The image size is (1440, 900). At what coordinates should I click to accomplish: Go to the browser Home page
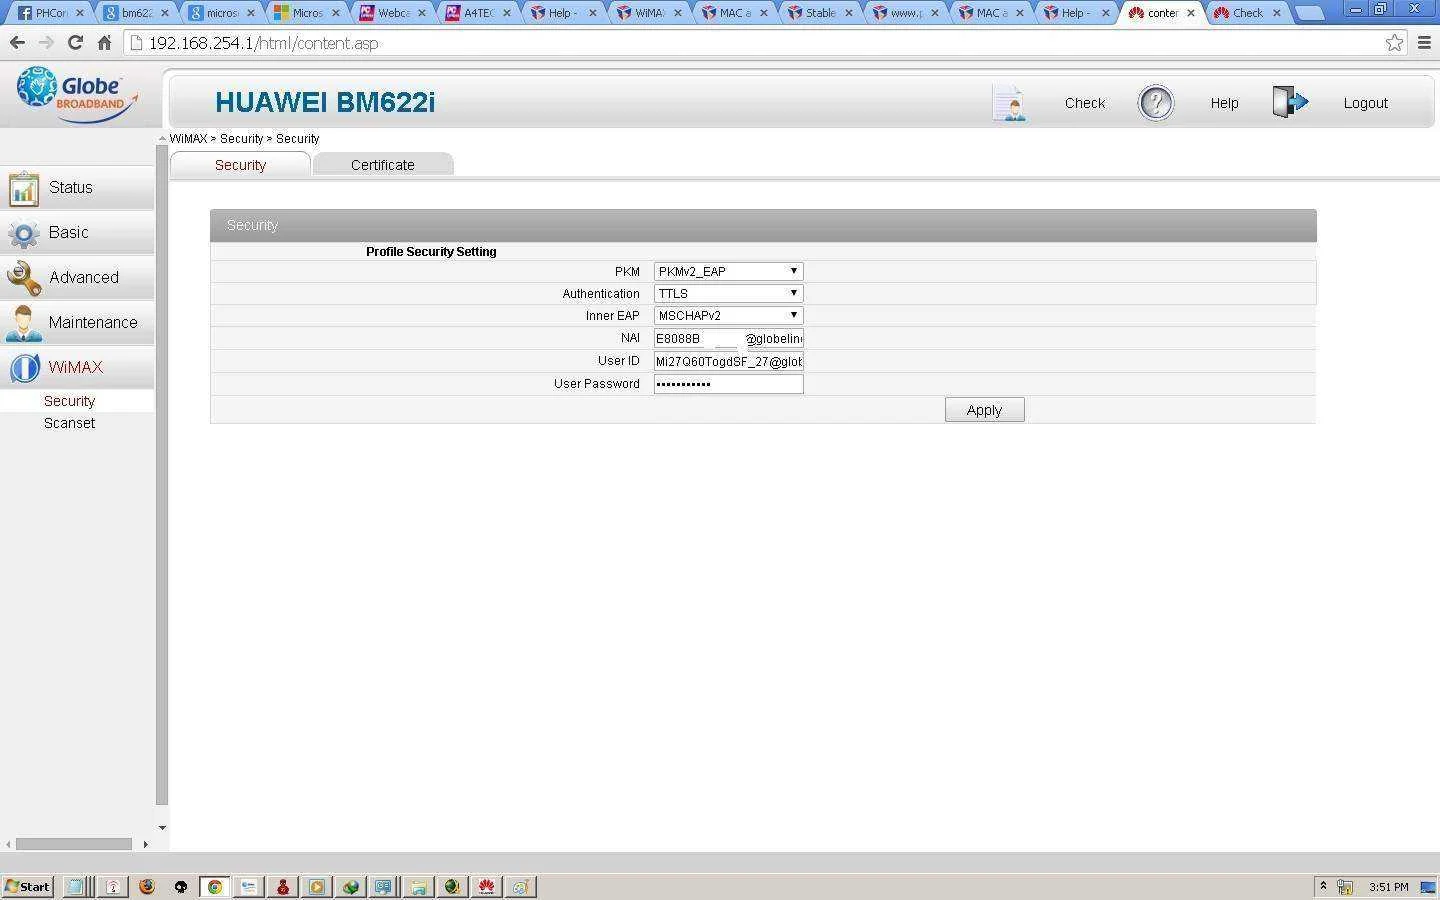(104, 43)
